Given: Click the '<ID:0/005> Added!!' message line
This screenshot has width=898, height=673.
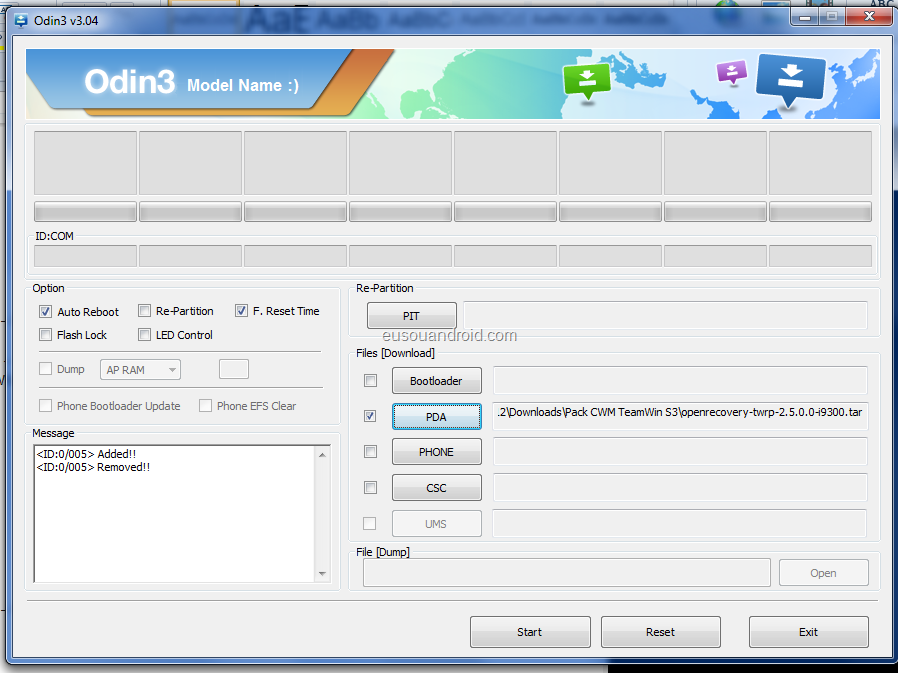Looking at the screenshot, I should click(86, 454).
